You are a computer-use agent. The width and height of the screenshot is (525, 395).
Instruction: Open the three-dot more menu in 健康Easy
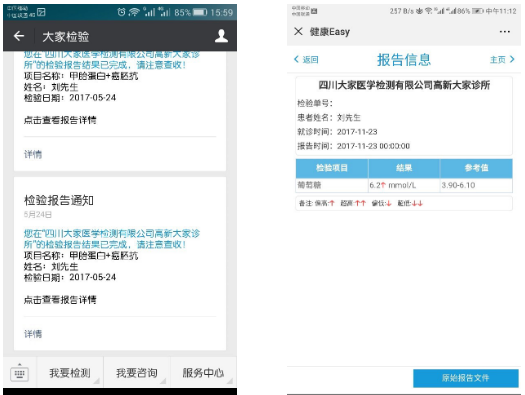pyautogui.click(x=505, y=32)
